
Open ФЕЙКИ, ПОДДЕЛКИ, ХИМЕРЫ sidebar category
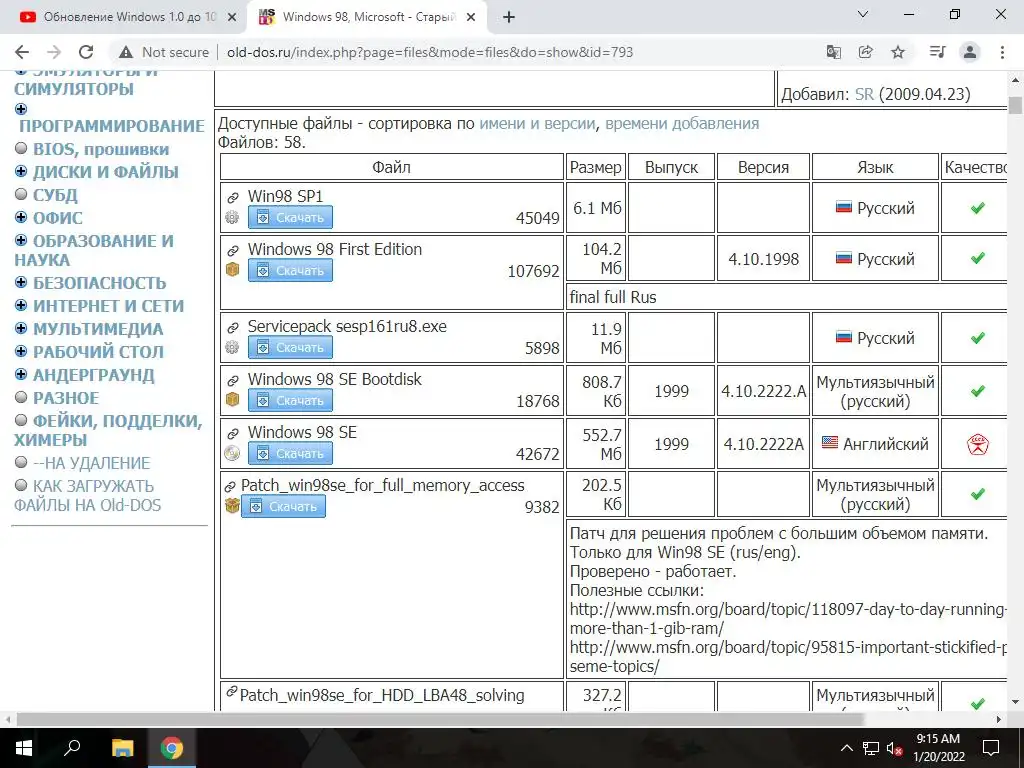pos(108,430)
